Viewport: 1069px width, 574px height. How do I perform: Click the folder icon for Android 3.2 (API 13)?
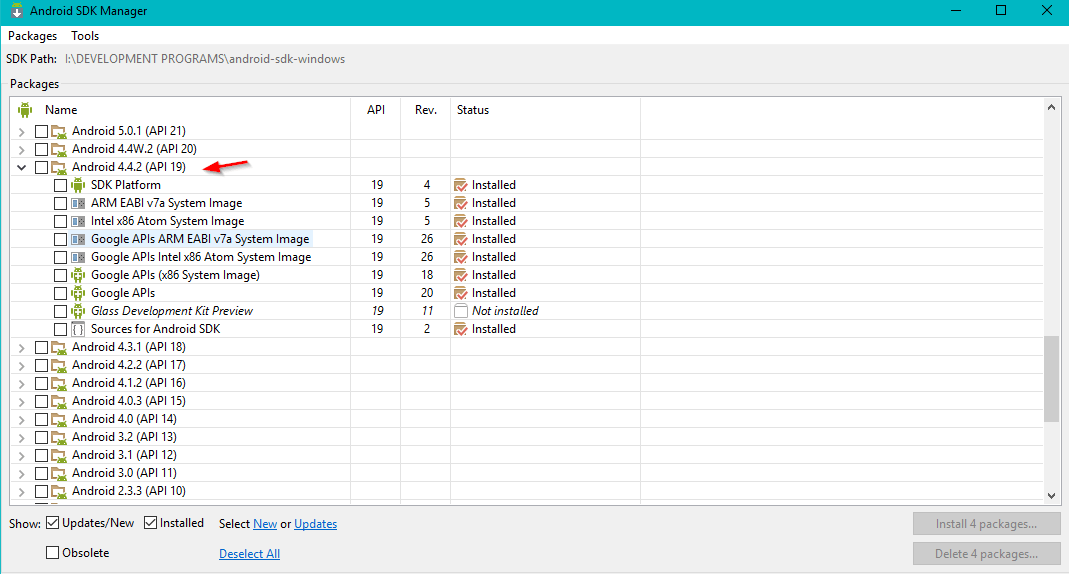pyautogui.click(x=59, y=437)
